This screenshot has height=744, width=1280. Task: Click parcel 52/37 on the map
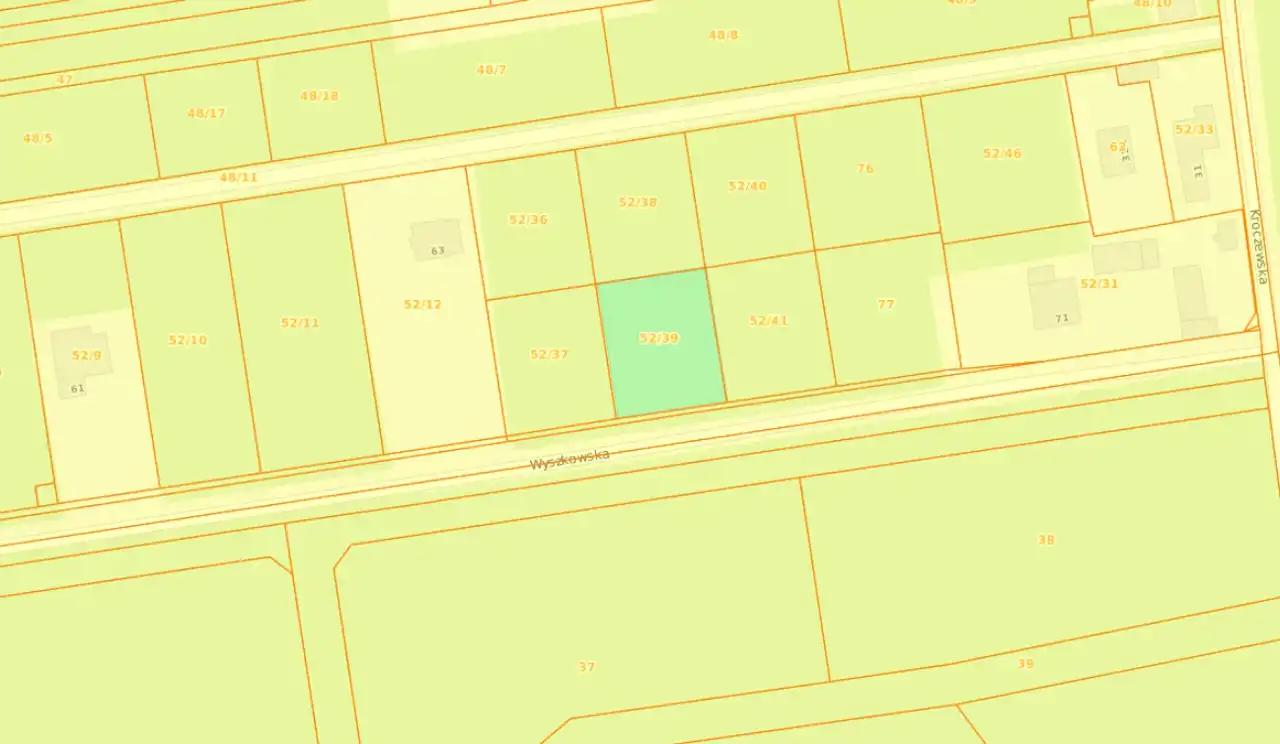click(x=549, y=355)
